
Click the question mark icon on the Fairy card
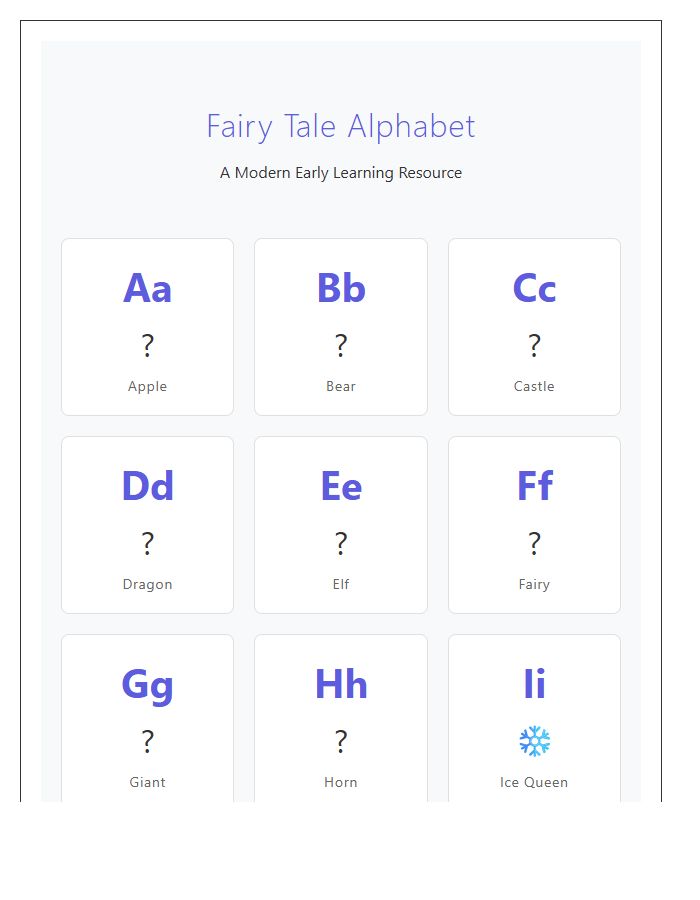coord(534,542)
